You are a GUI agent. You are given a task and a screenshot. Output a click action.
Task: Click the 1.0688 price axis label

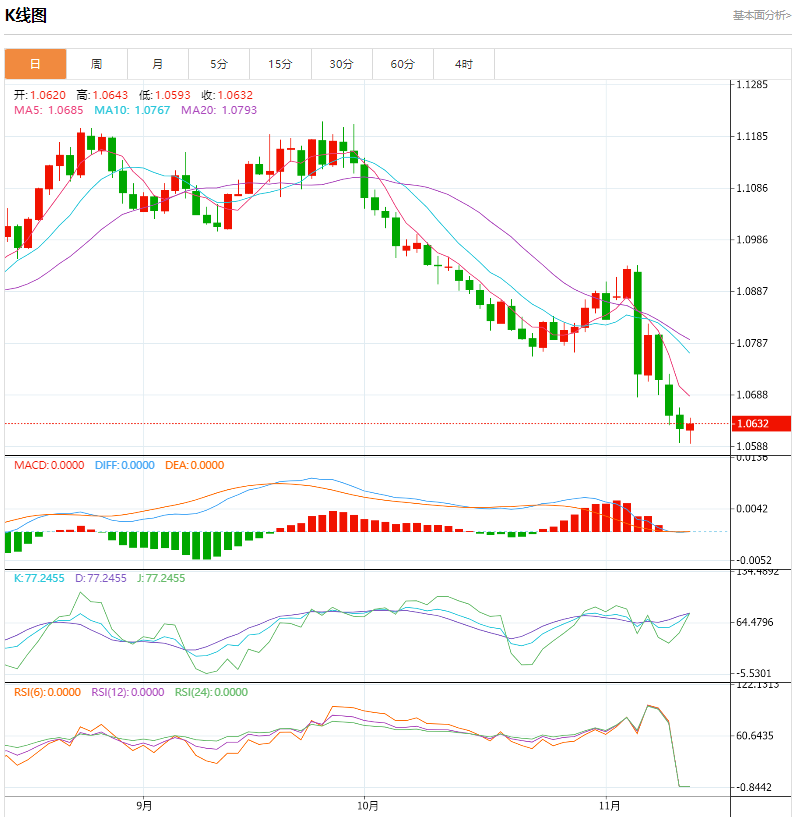coord(752,395)
